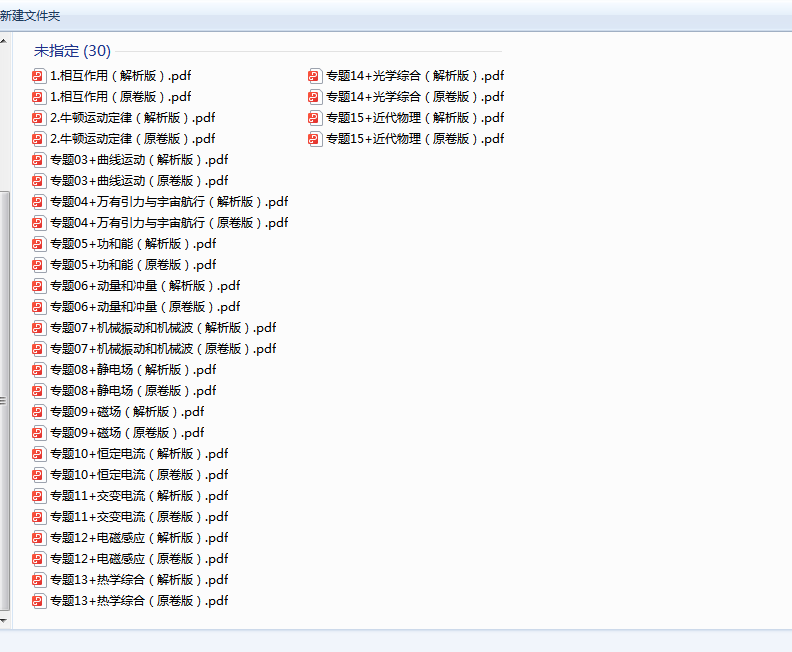792x652 pixels.
Task: Select file name 专题09+磁场（原卷版）.pdf
Action: click(x=127, y=433)
